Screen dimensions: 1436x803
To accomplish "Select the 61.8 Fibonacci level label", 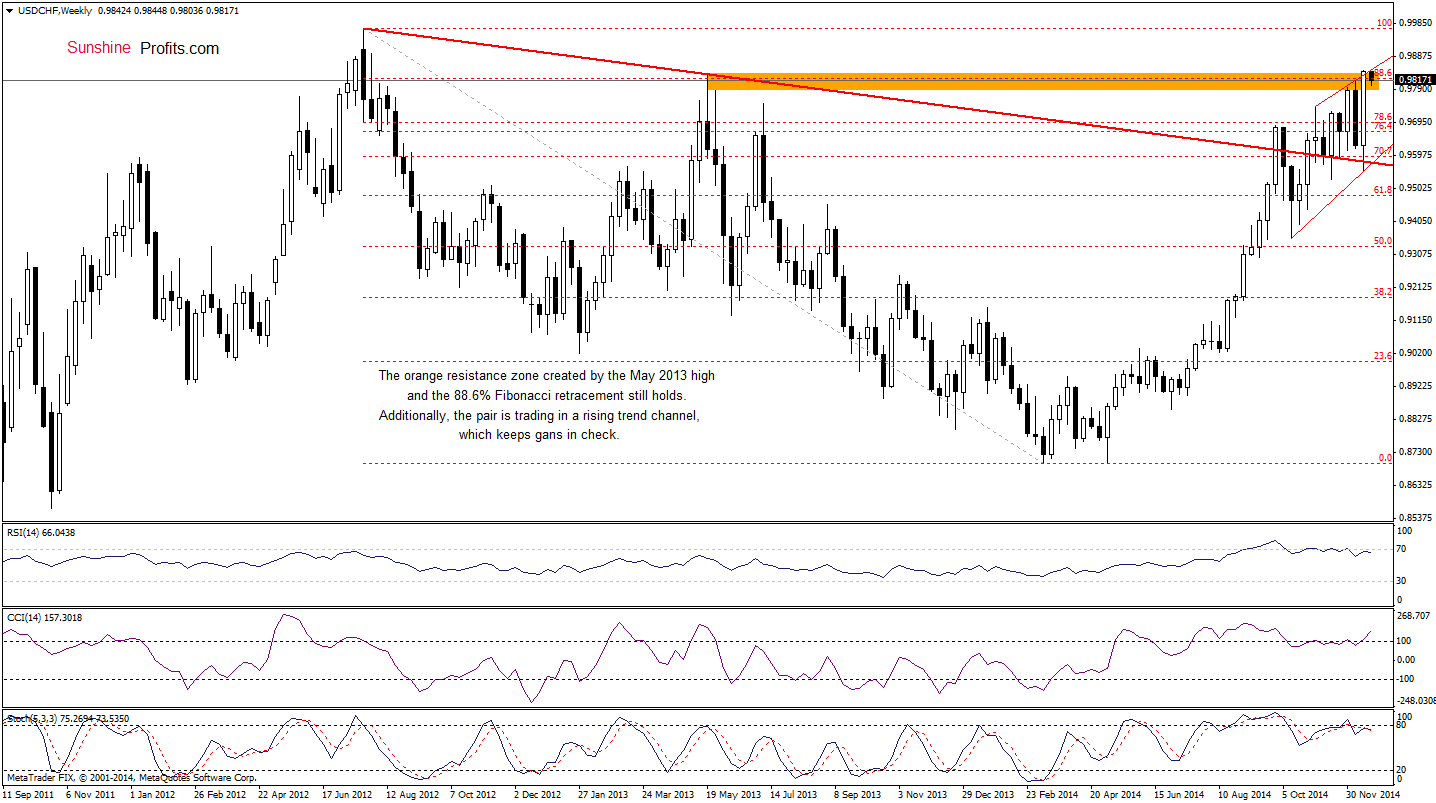I will pos(1383,189).
